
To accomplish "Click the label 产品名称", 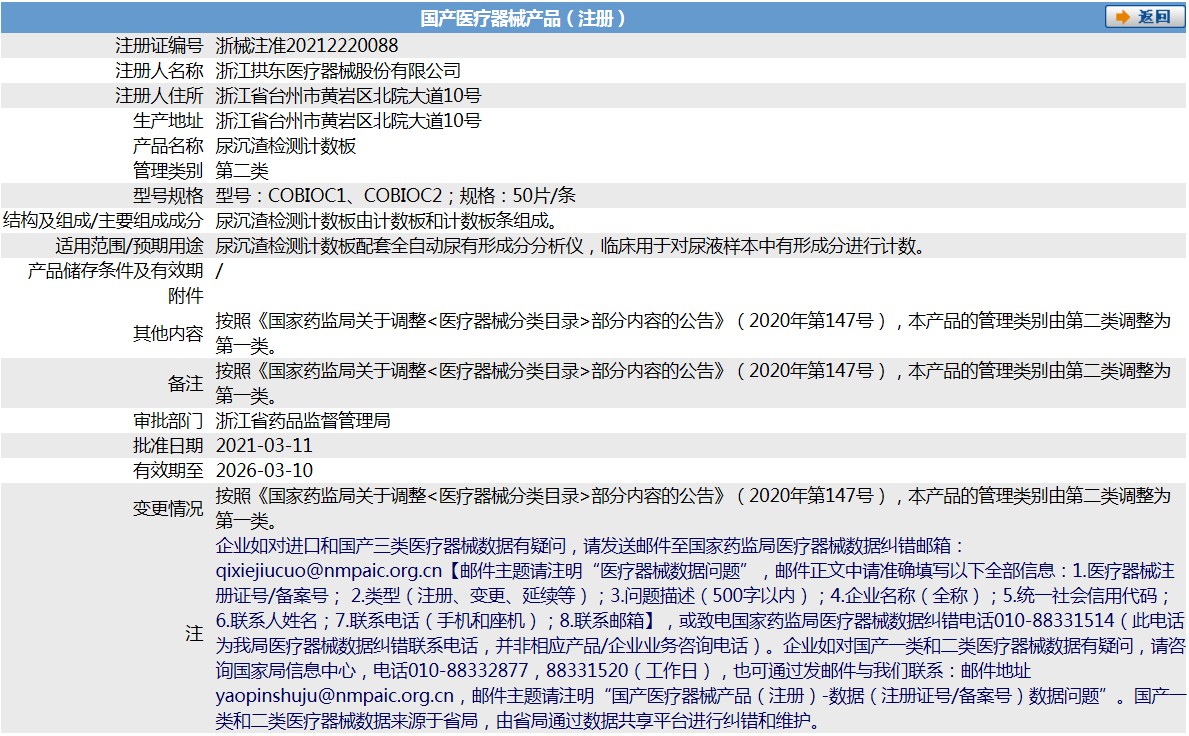I will (168, 146).
